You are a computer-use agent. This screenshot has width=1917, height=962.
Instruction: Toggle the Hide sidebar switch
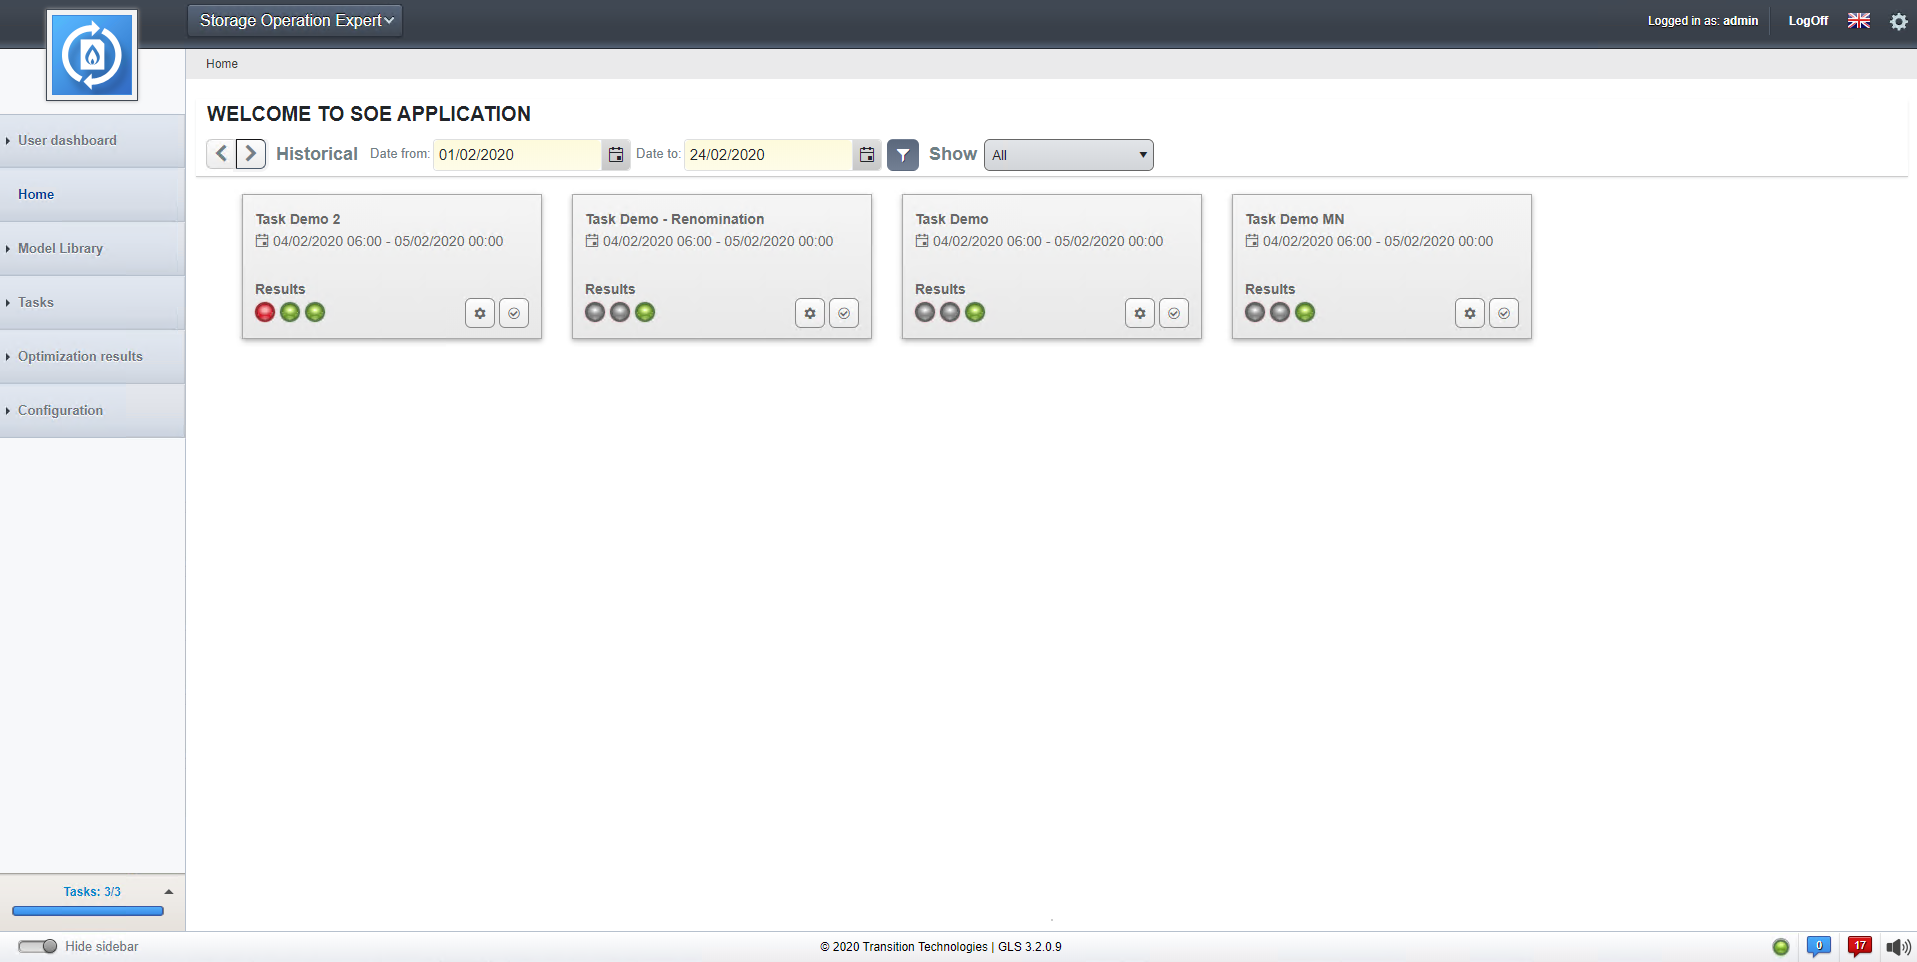[x=38, y=946]
